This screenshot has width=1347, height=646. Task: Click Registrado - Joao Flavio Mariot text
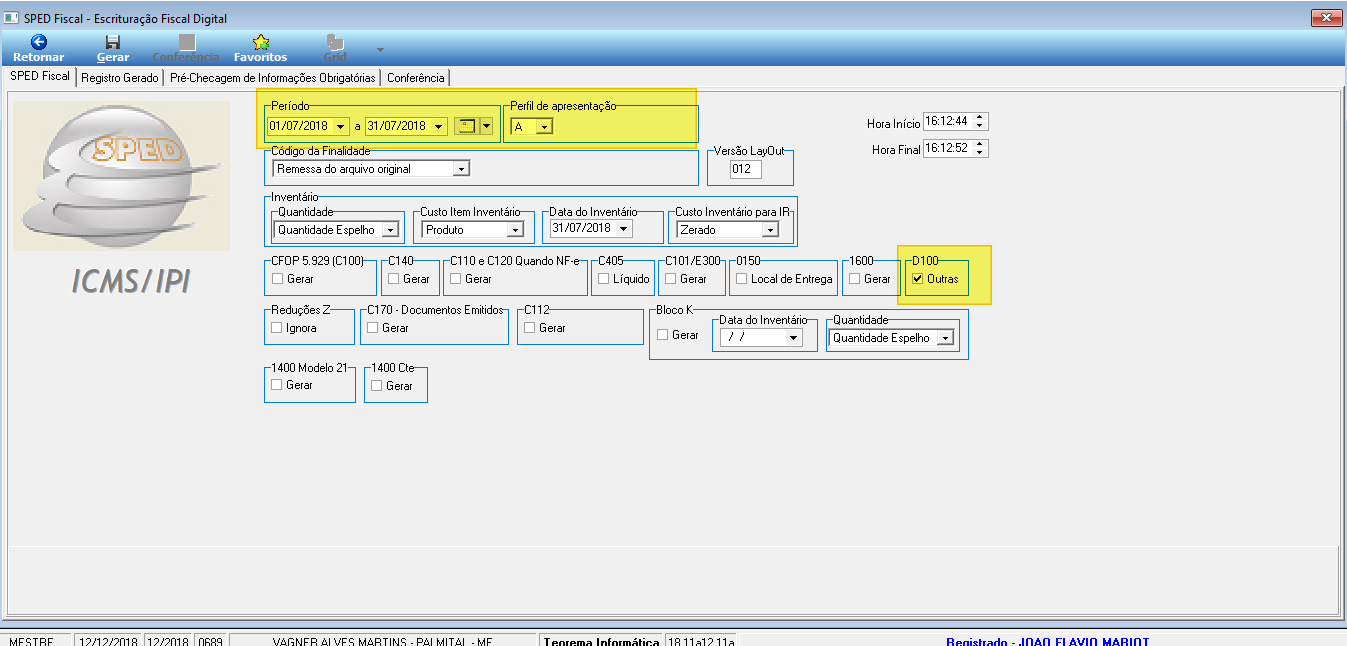(1048, 641)
